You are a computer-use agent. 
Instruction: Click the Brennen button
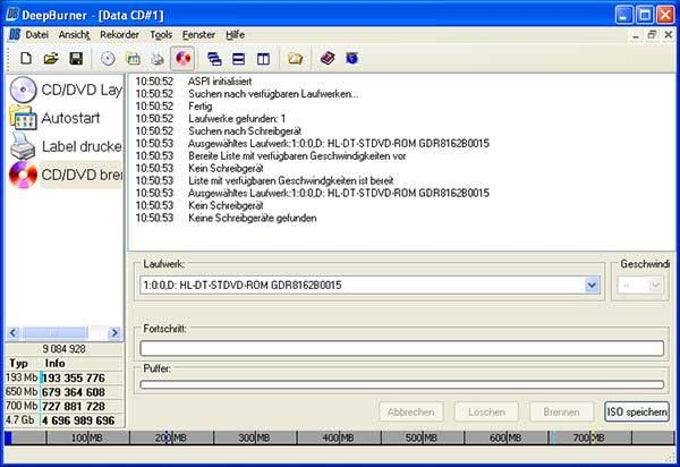561,412
